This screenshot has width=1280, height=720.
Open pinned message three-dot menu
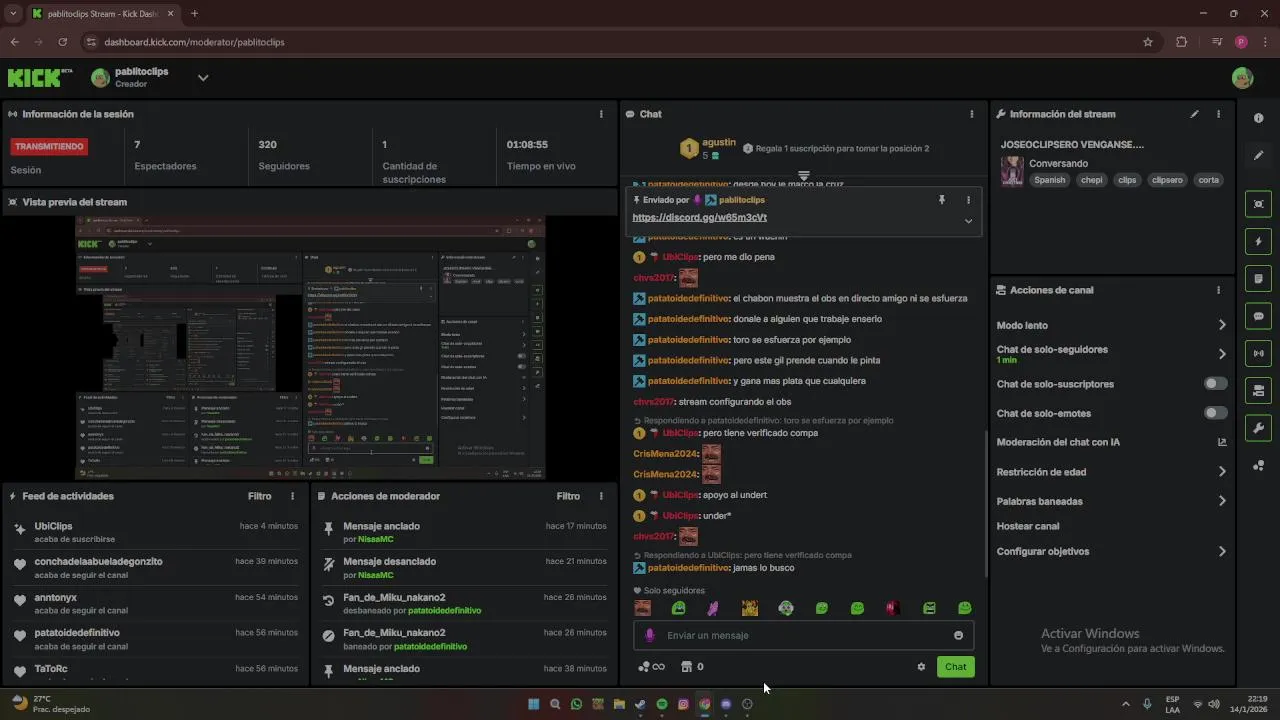click(x=968, y=200)
